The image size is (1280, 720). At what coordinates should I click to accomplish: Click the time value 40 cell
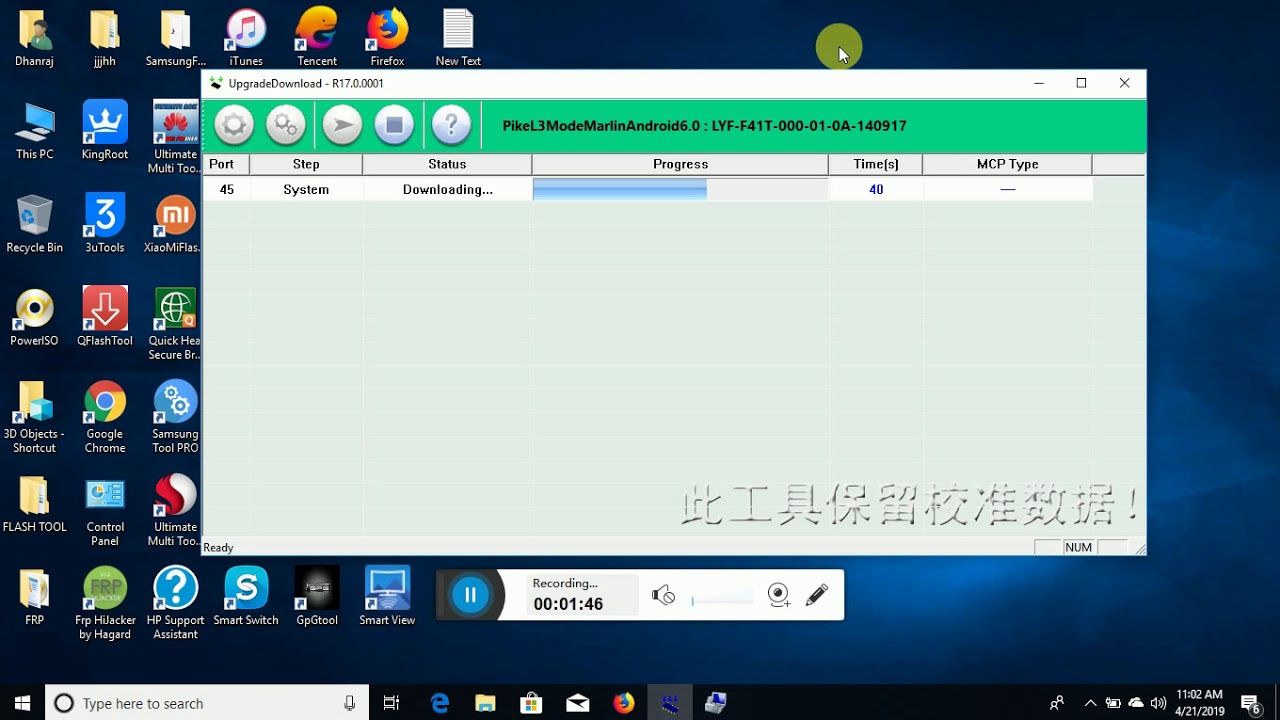[876, 189]
